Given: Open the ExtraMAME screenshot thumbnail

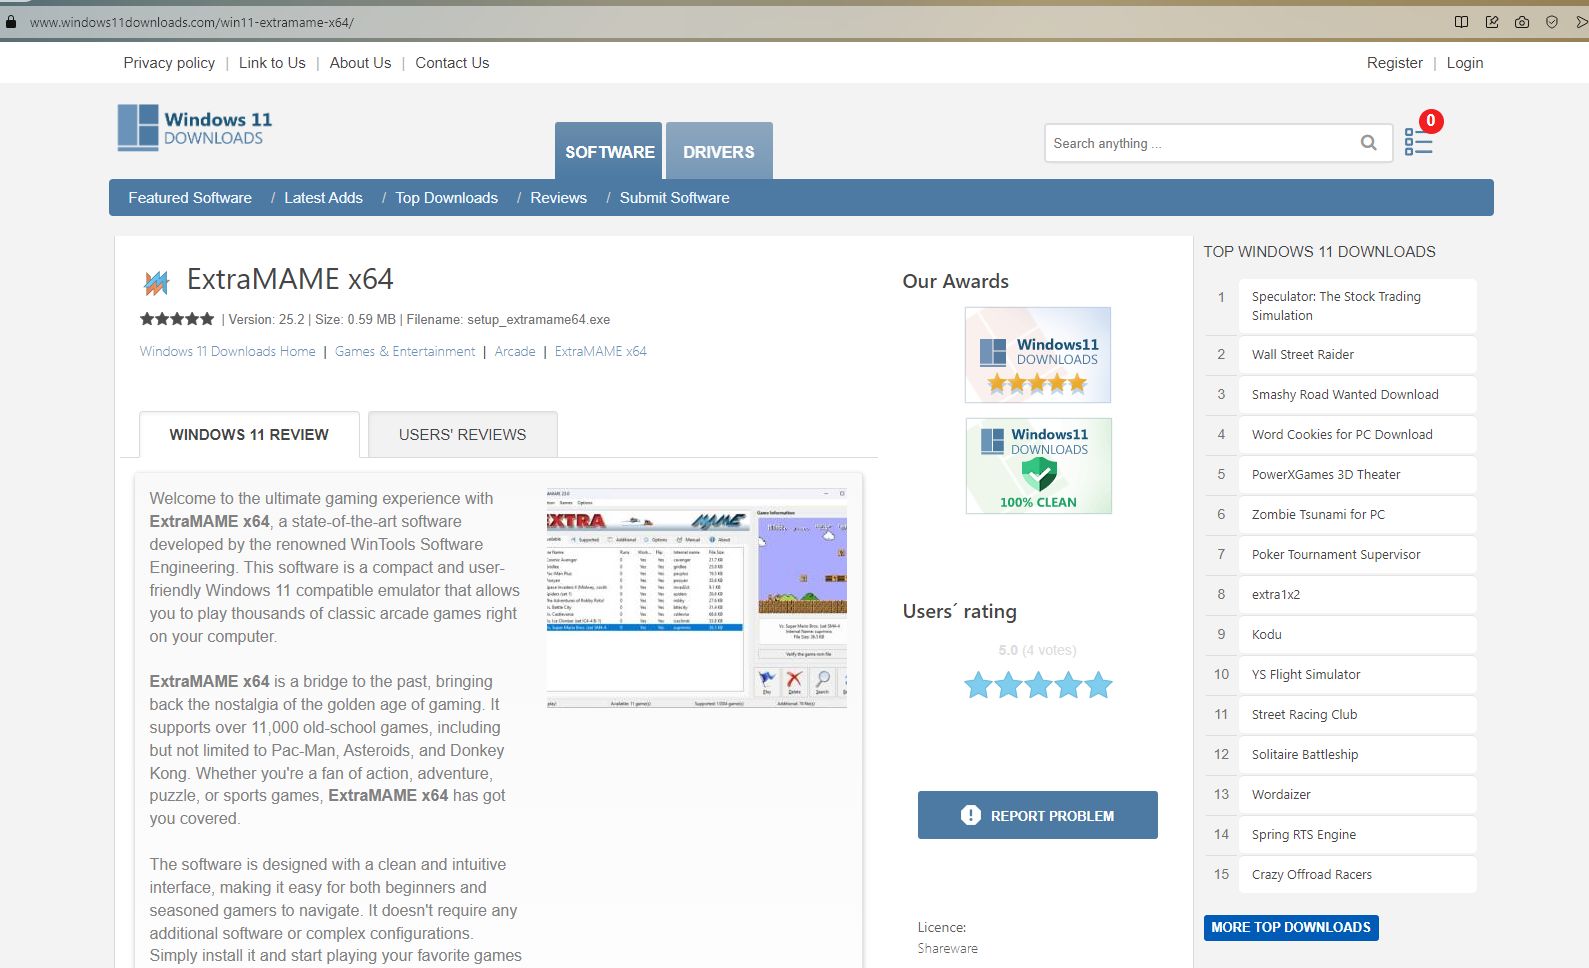Looking at the screenshot, I should click(x=697, y=598).
